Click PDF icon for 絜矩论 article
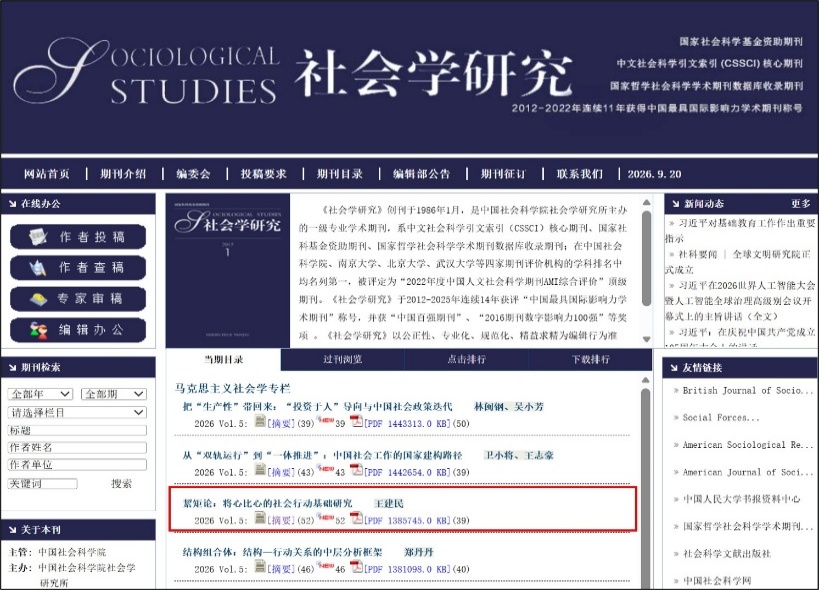Image resolution: width=819 pixels, height=590 pixels. [x=356, y=518]
